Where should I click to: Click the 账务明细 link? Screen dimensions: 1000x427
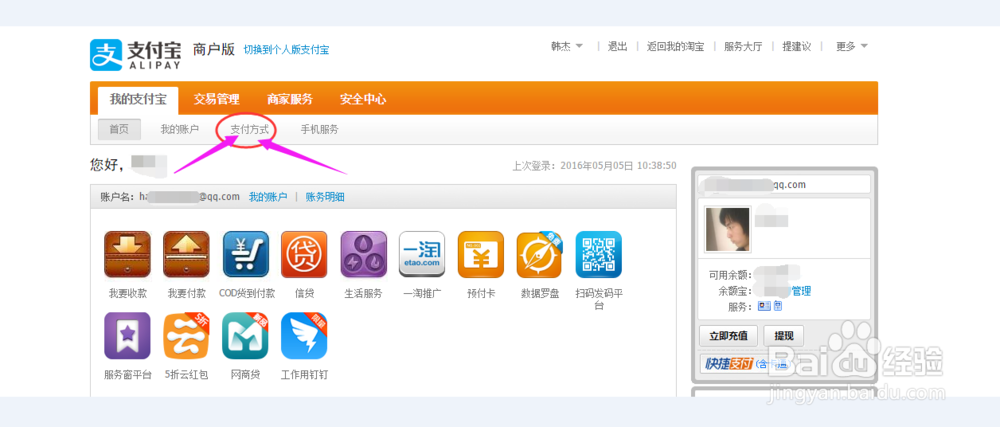tap(325, 197)
